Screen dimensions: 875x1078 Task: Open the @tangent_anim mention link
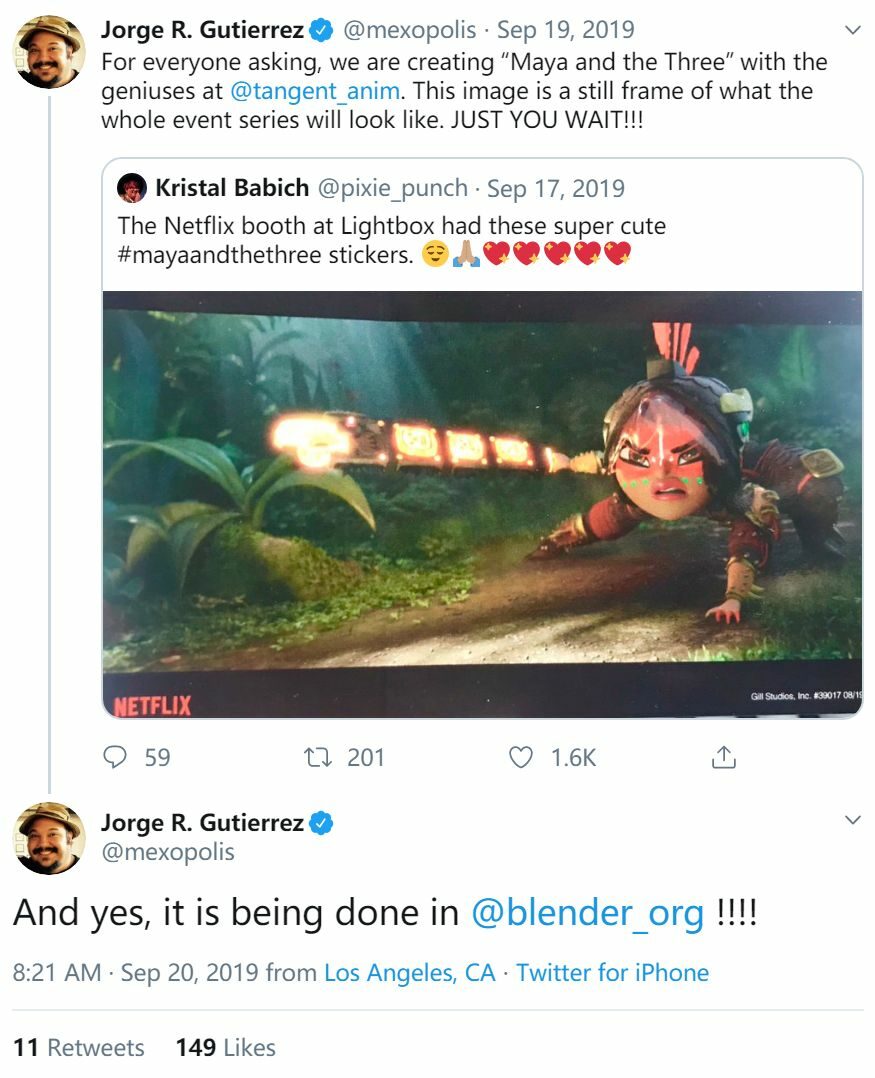point(315,91)
